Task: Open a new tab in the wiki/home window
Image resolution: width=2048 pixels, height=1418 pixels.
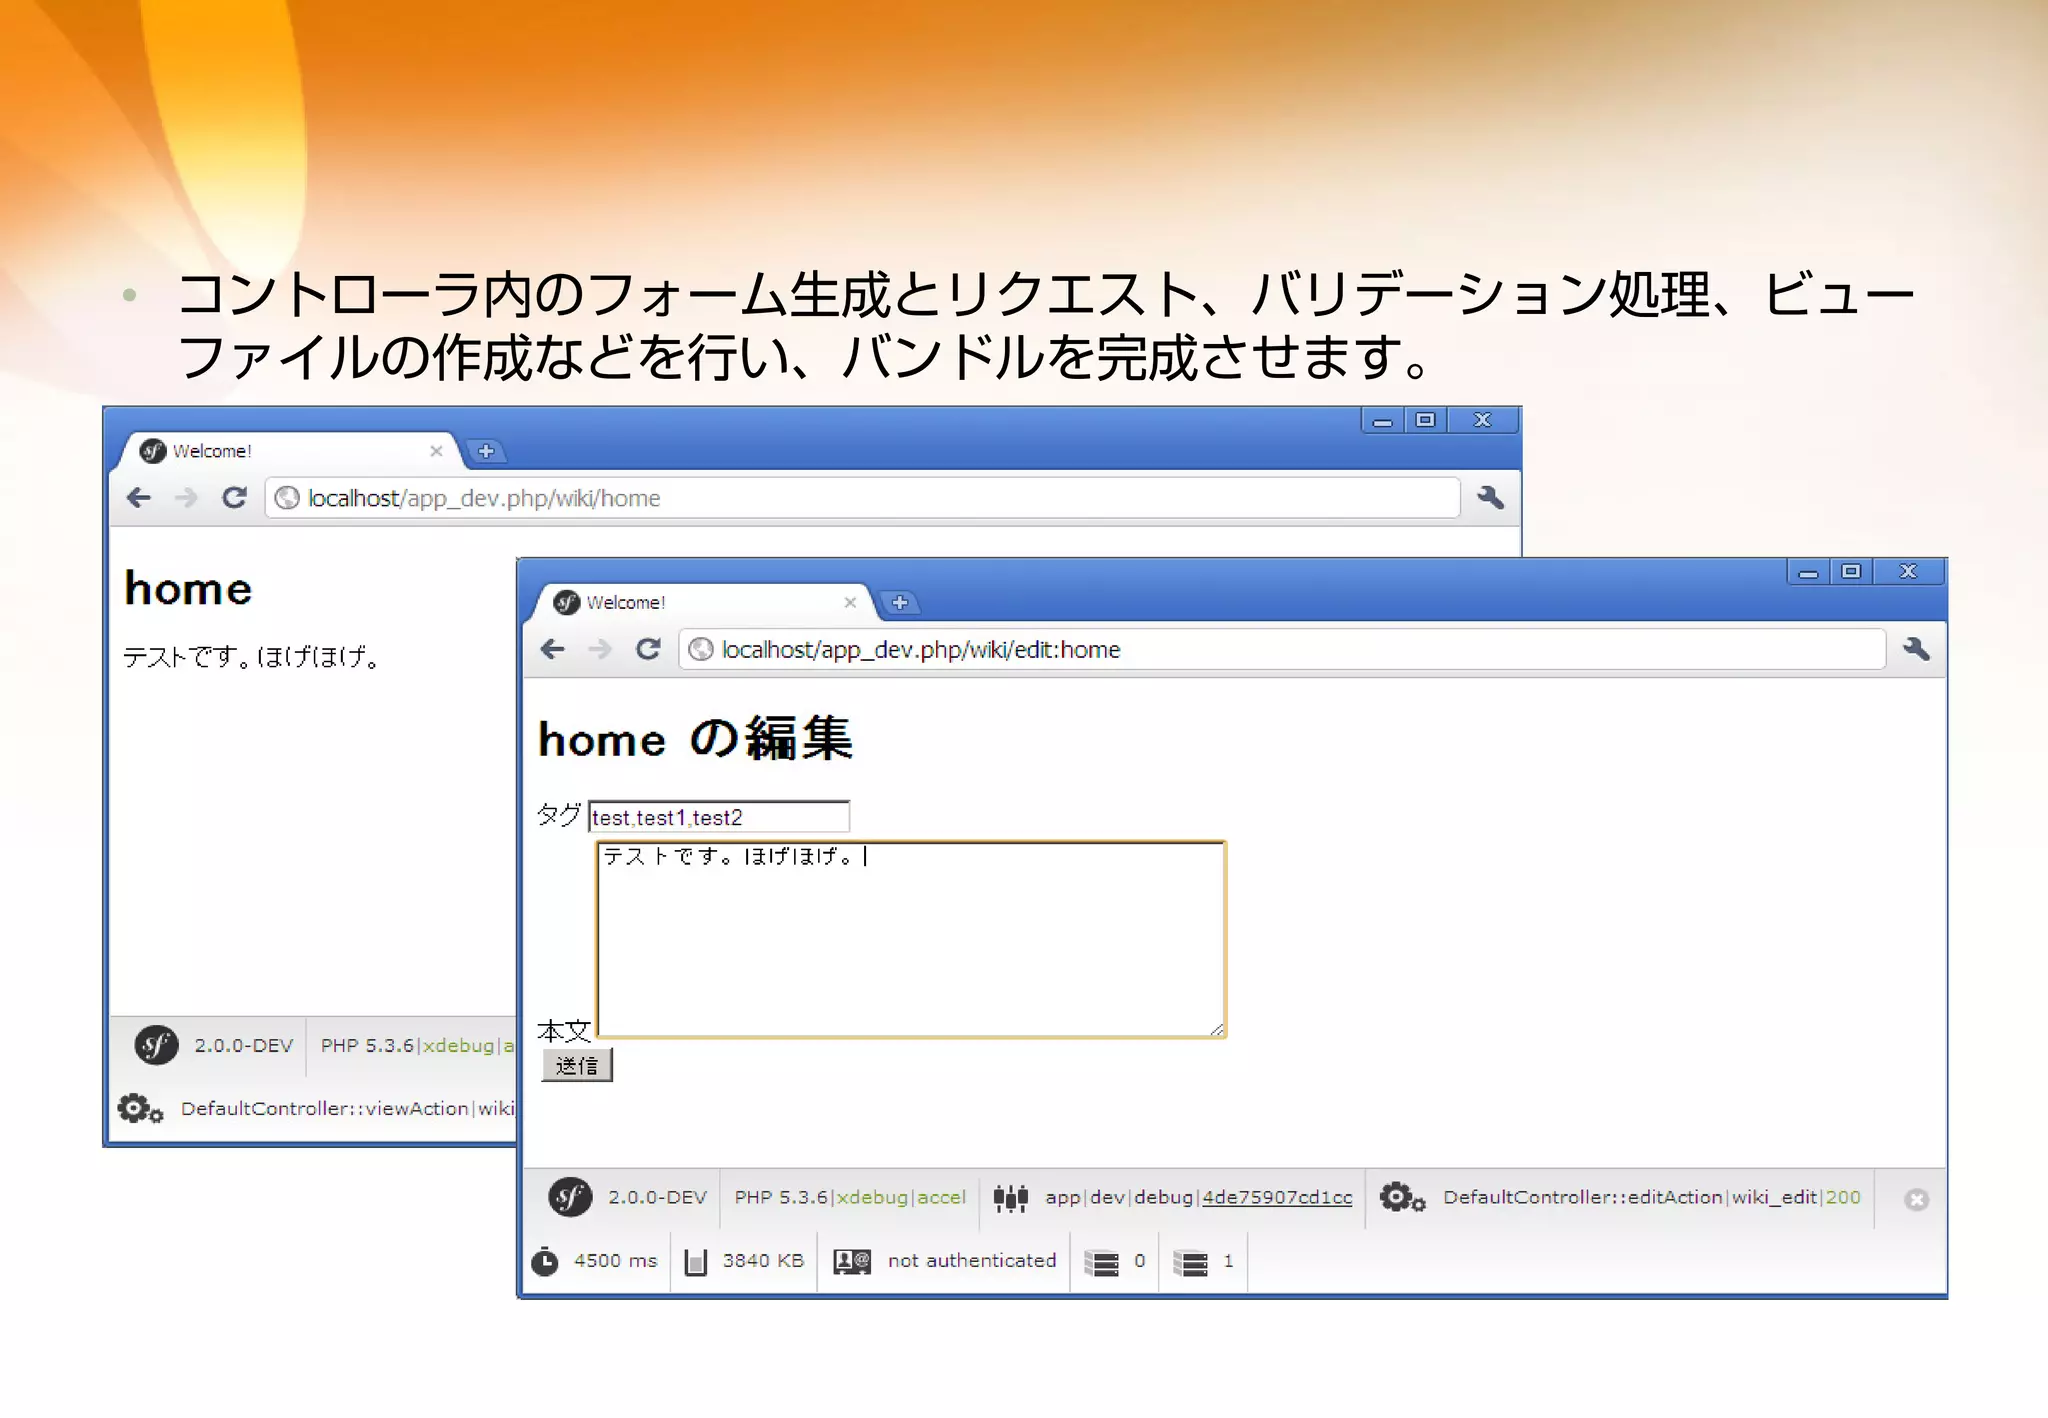Action: (x=486, y=451)
